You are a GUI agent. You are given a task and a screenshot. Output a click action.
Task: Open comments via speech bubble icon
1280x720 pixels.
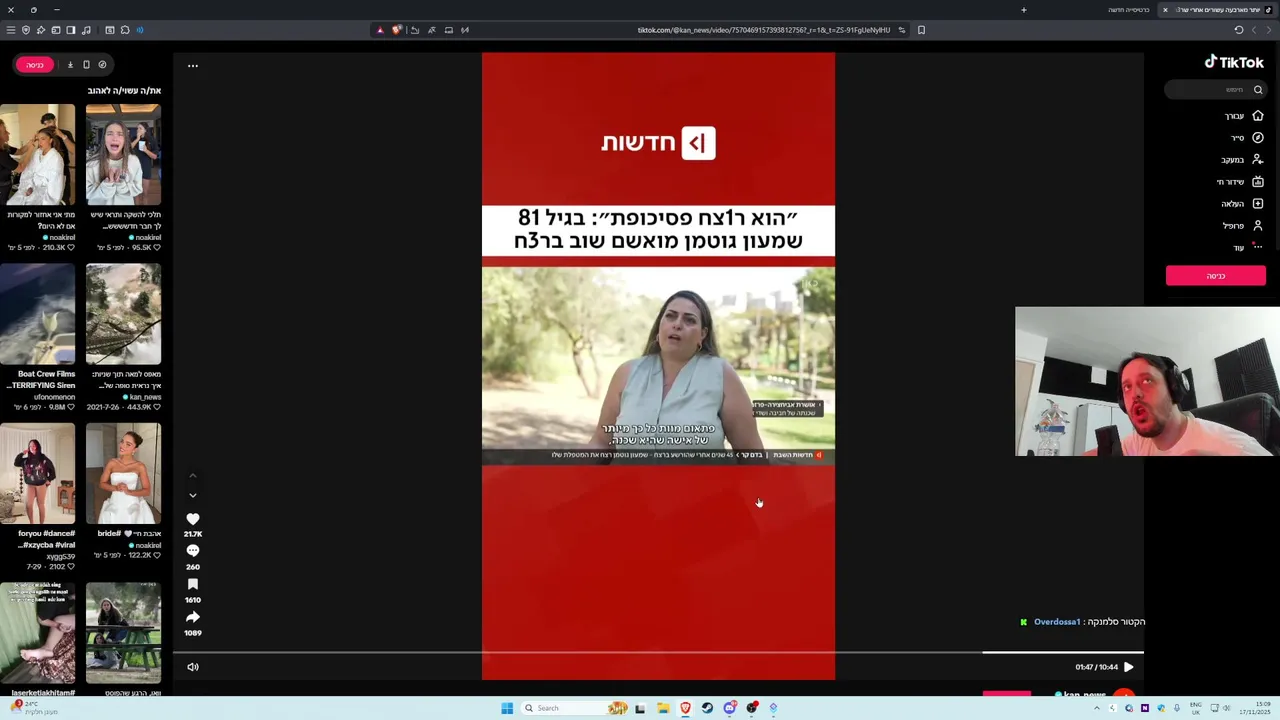[x=193, y=551]
